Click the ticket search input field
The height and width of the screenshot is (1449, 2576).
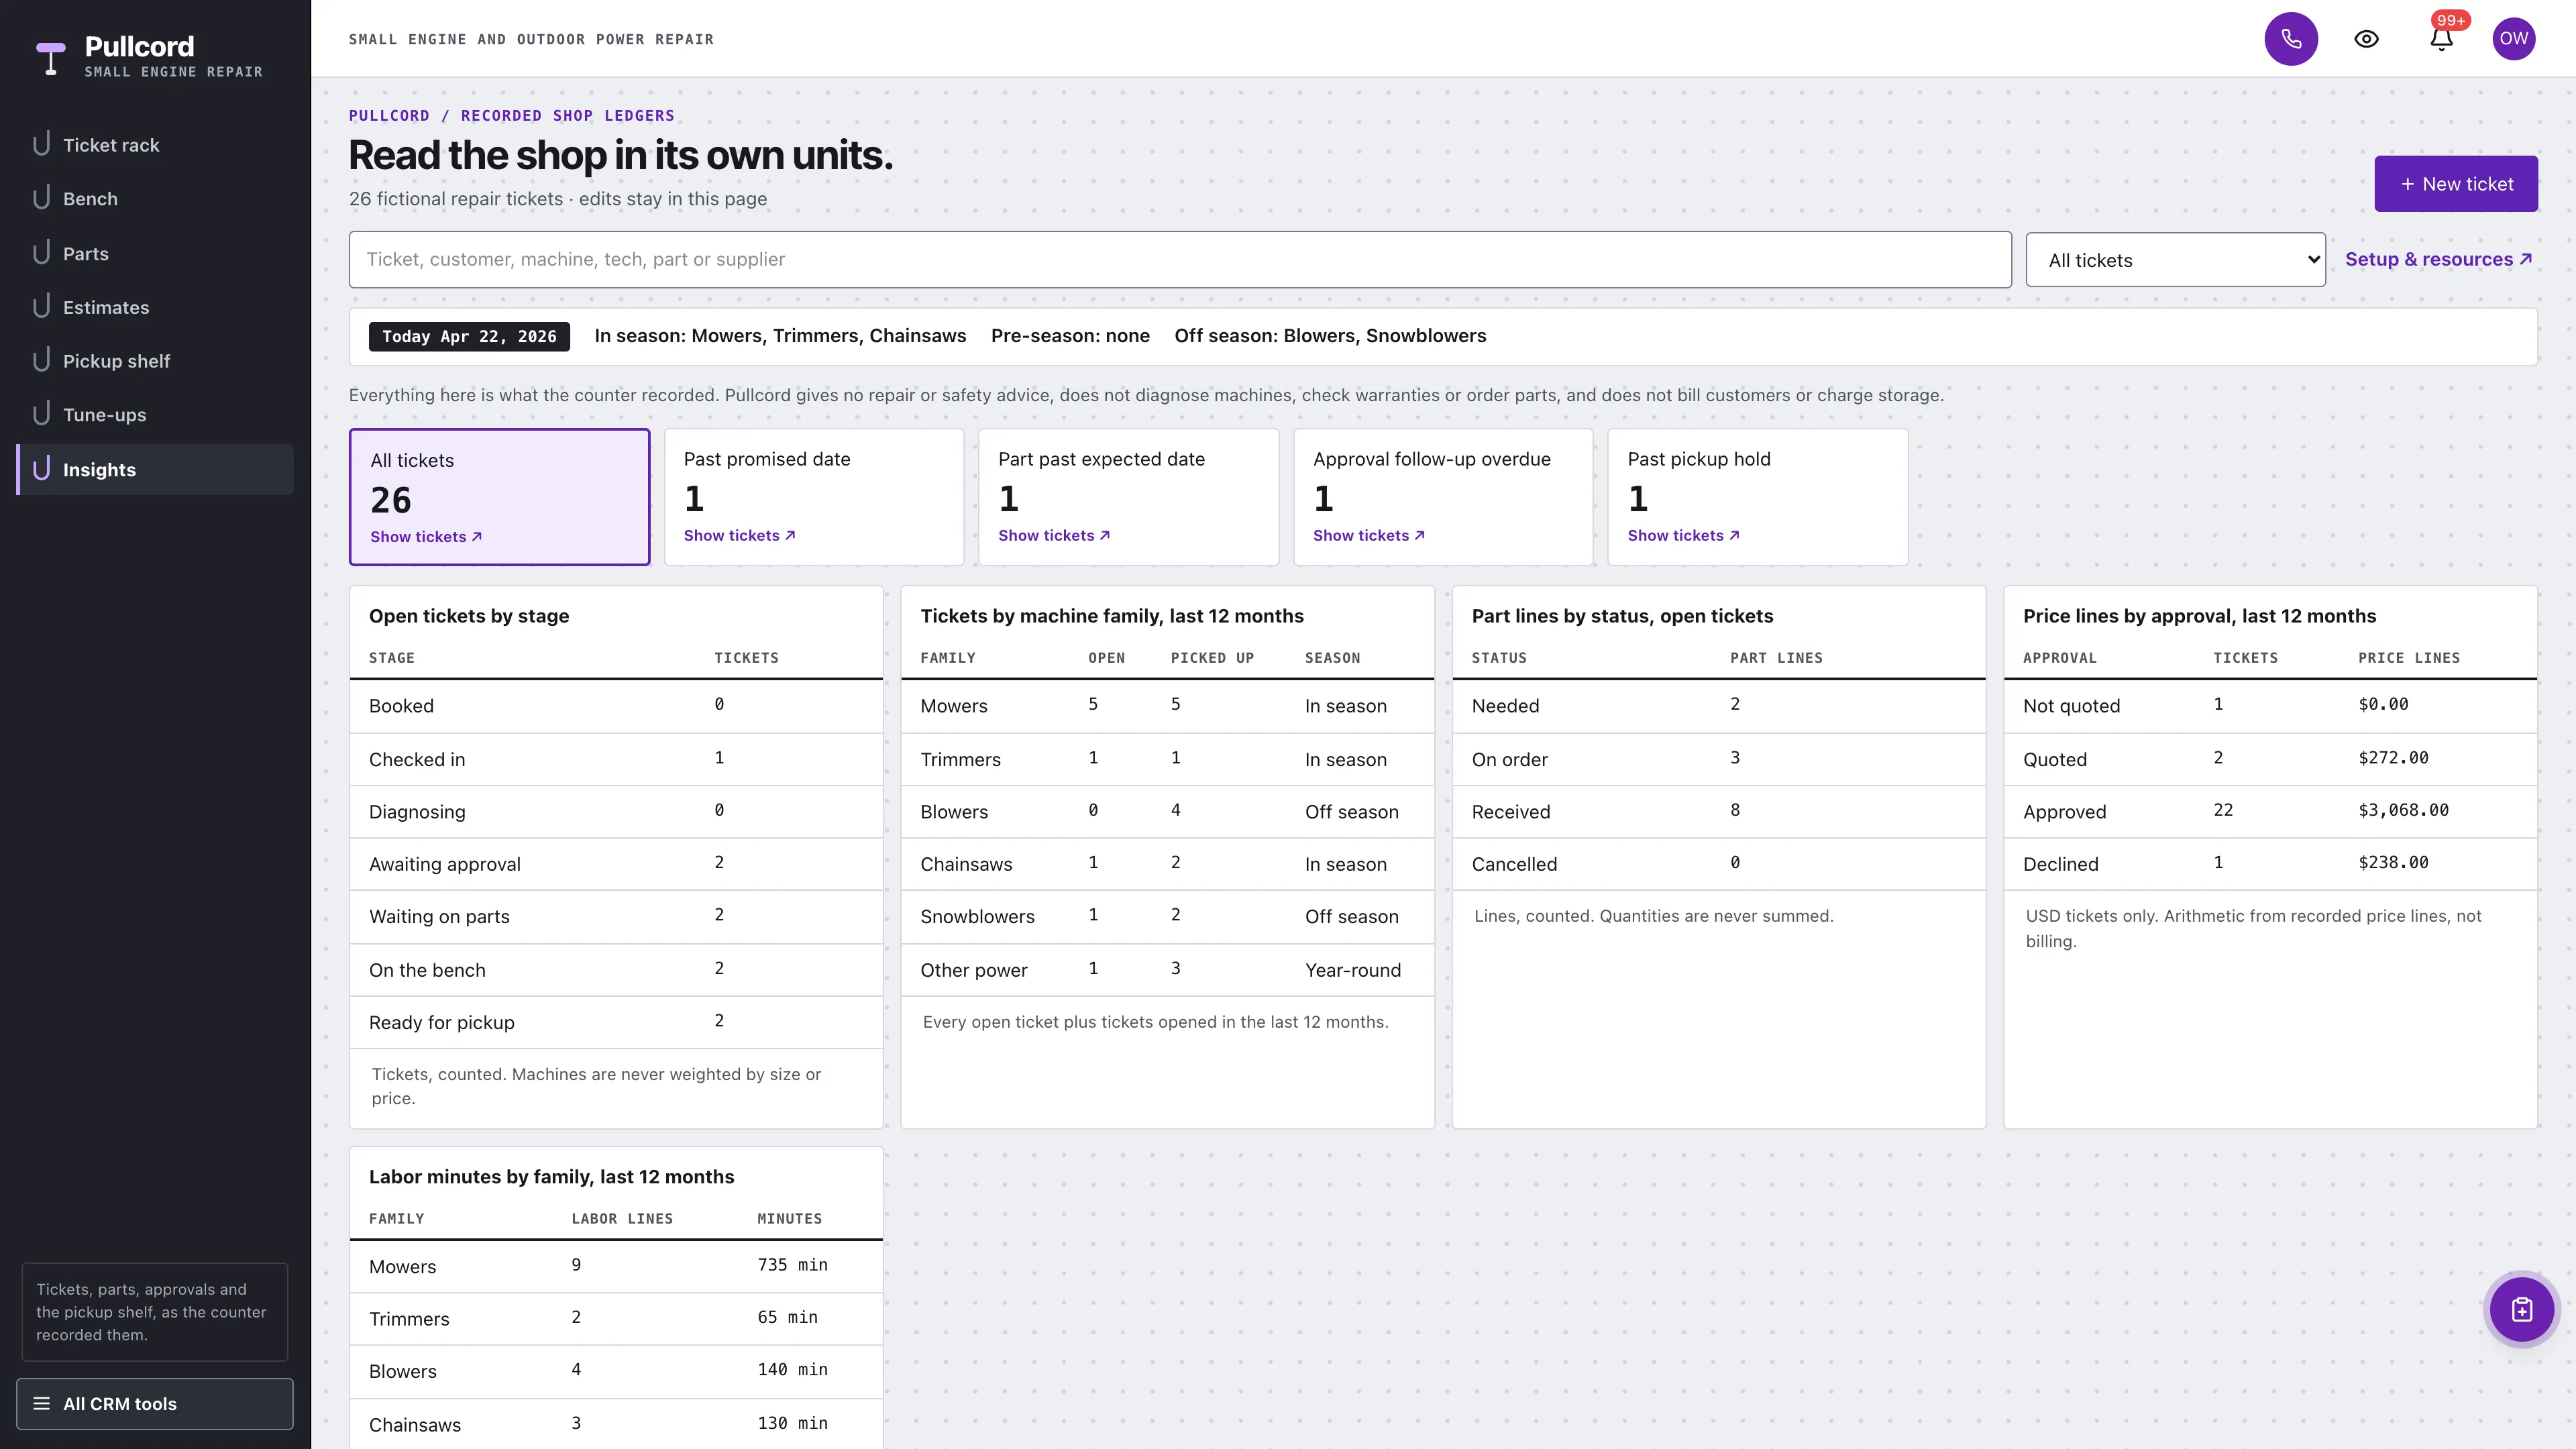[x=1180, y=260]
